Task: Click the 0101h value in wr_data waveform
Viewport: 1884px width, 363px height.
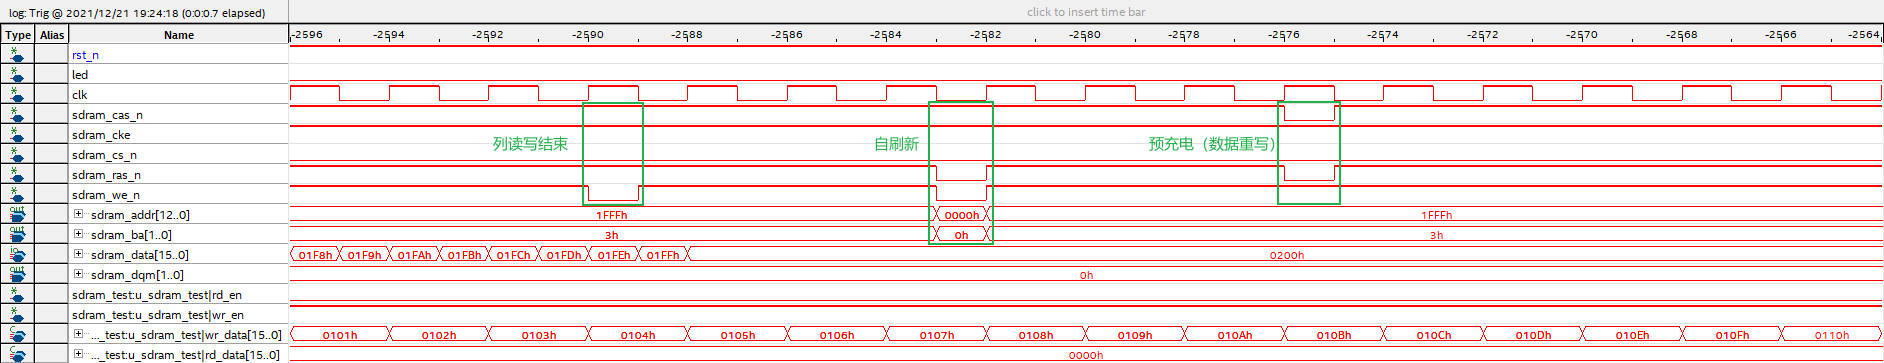Action: point(340,335)
